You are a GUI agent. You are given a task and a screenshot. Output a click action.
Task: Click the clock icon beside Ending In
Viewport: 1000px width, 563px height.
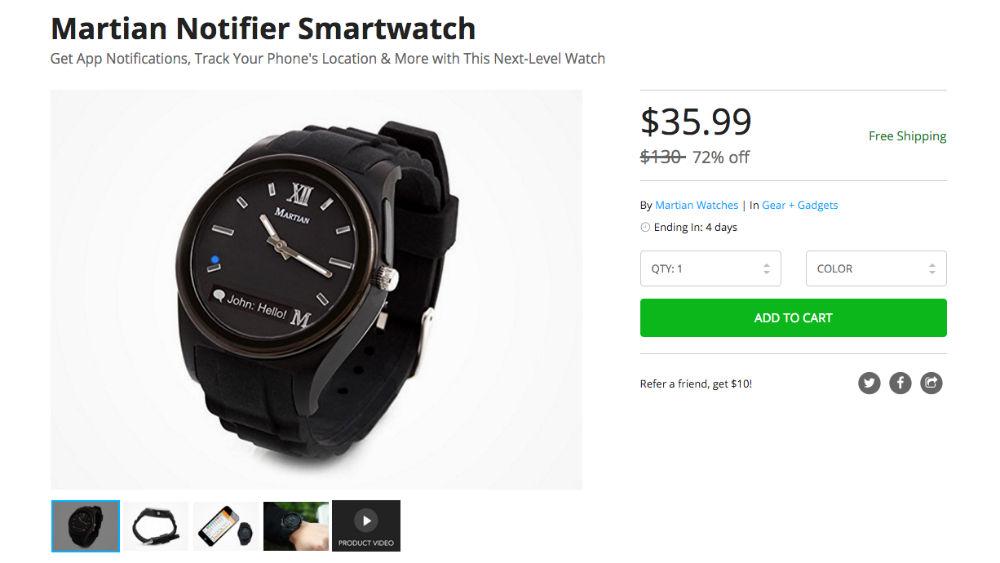[x=645, y=228]
